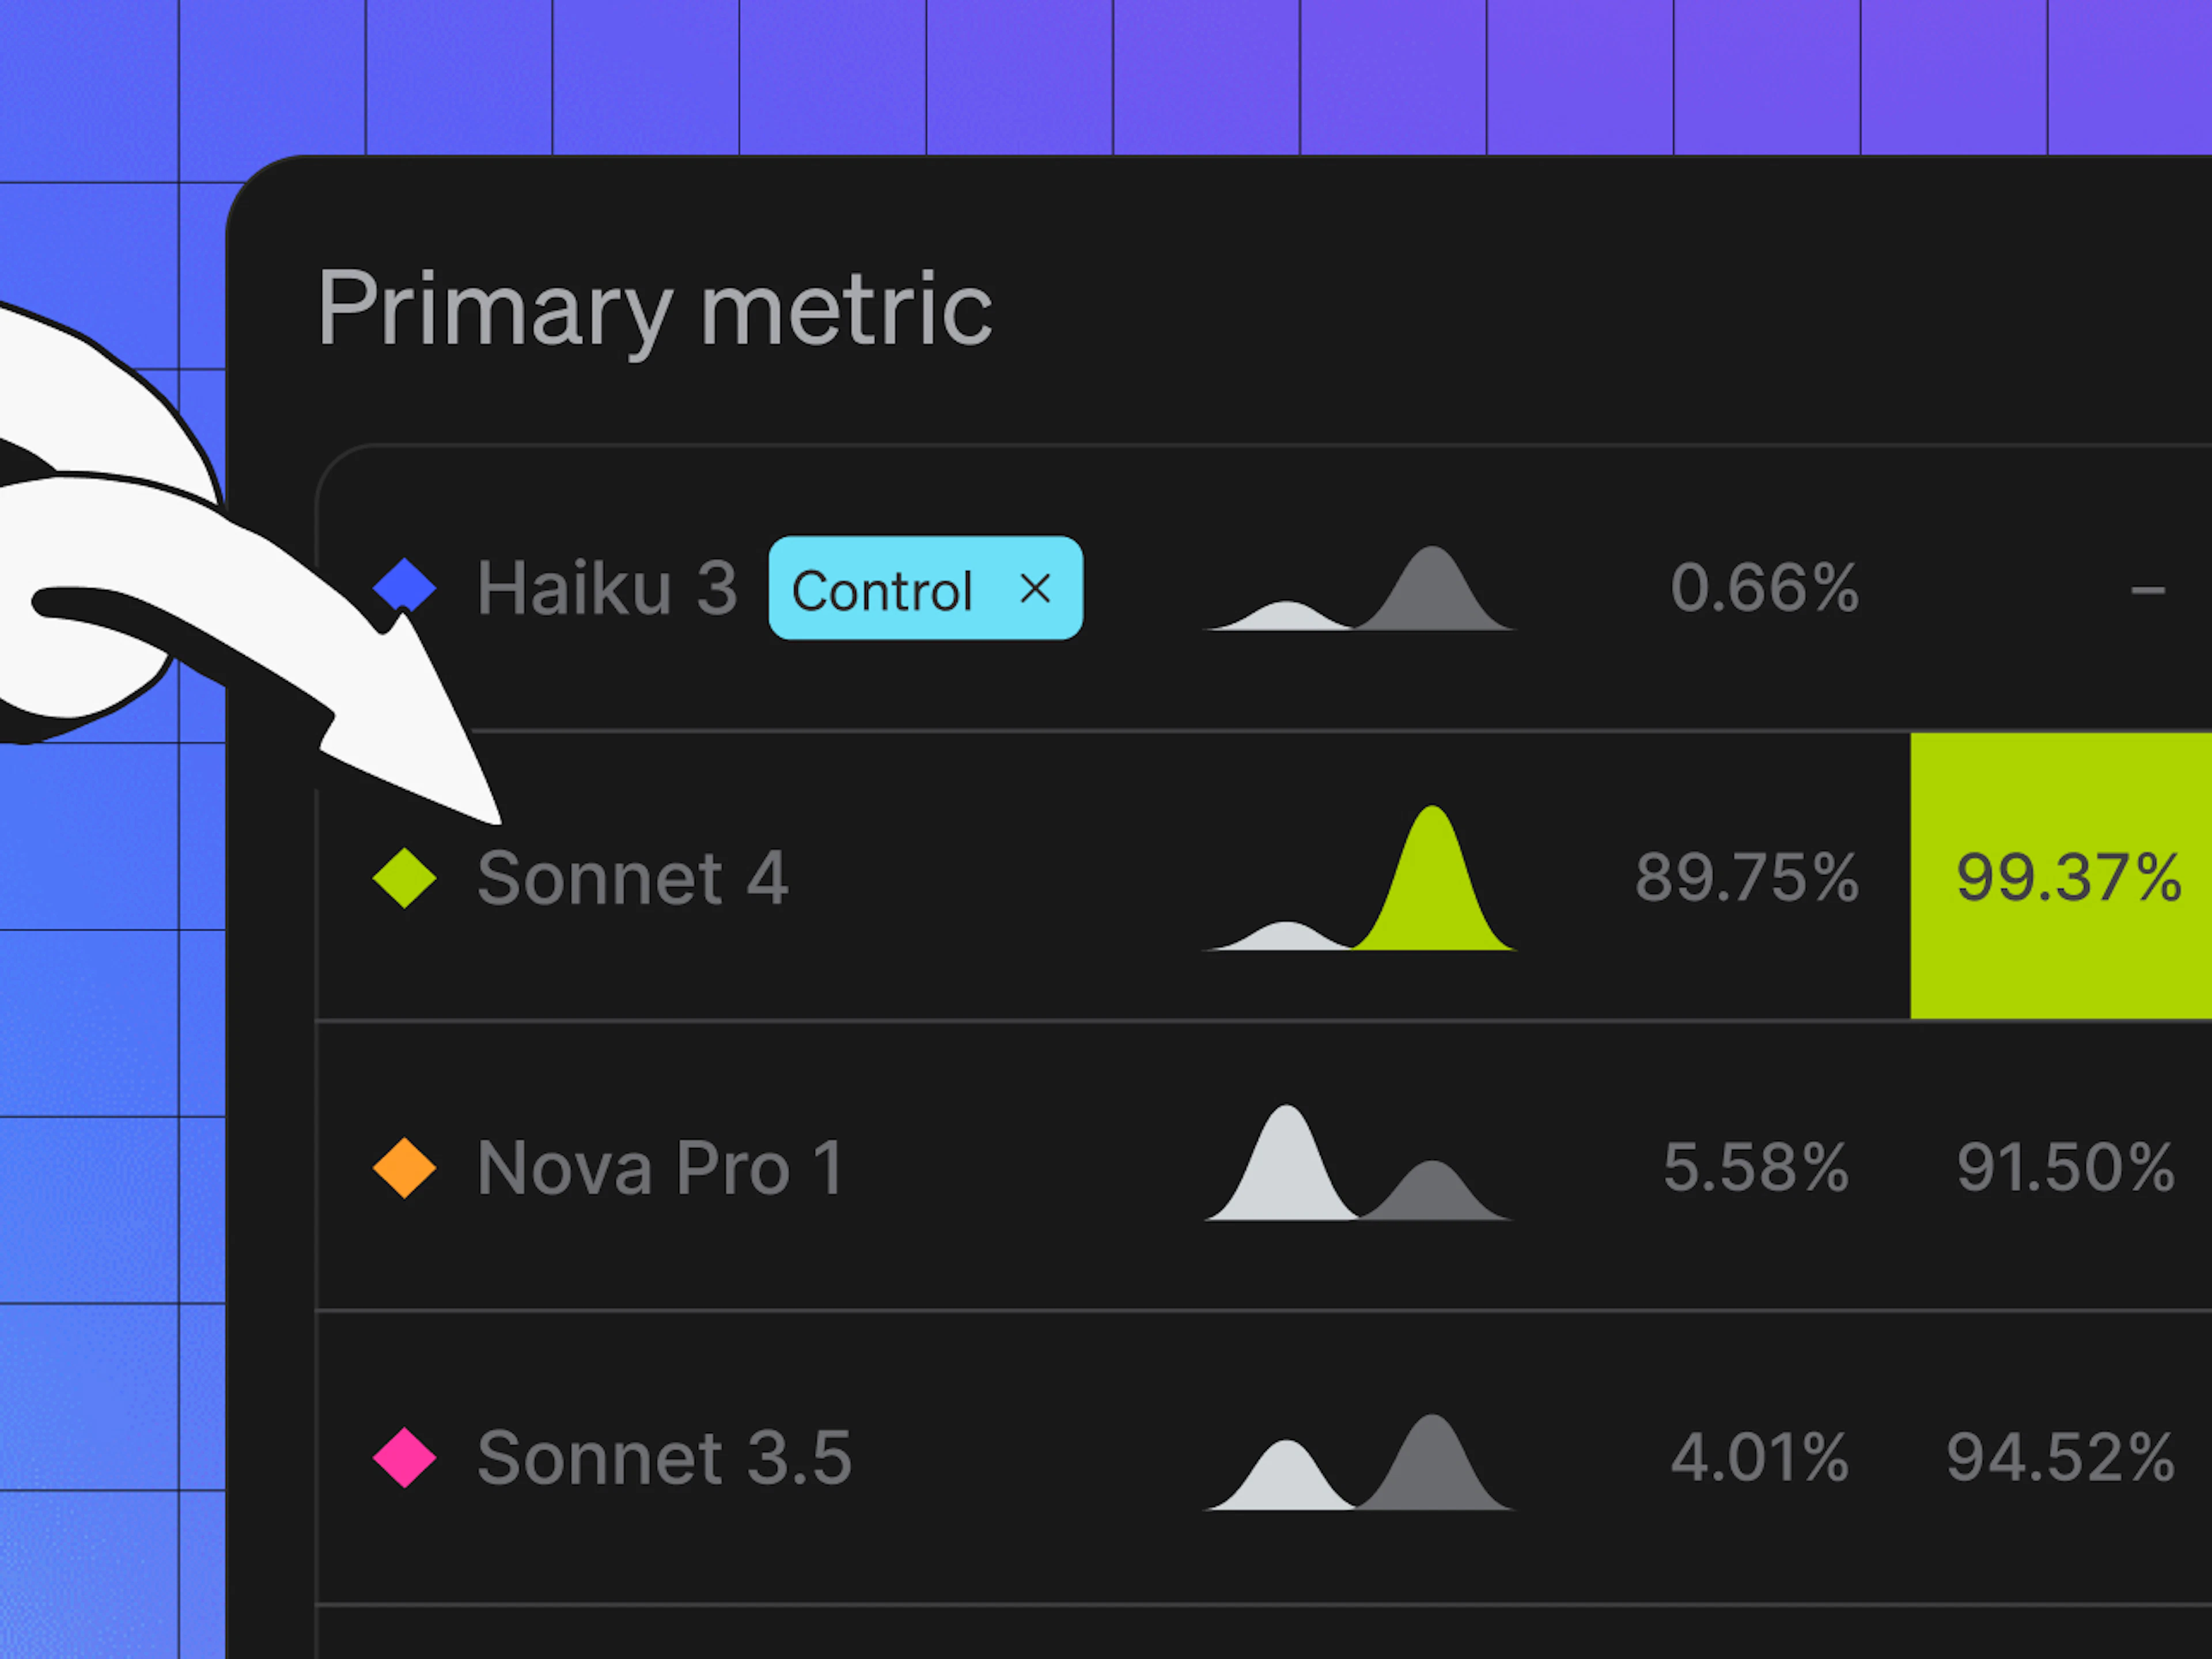Viewport: 2212px width, 1659px height.
Task: Open the Nova Pro 1 distribution chart
Action: click(x=1359, y=1162)
